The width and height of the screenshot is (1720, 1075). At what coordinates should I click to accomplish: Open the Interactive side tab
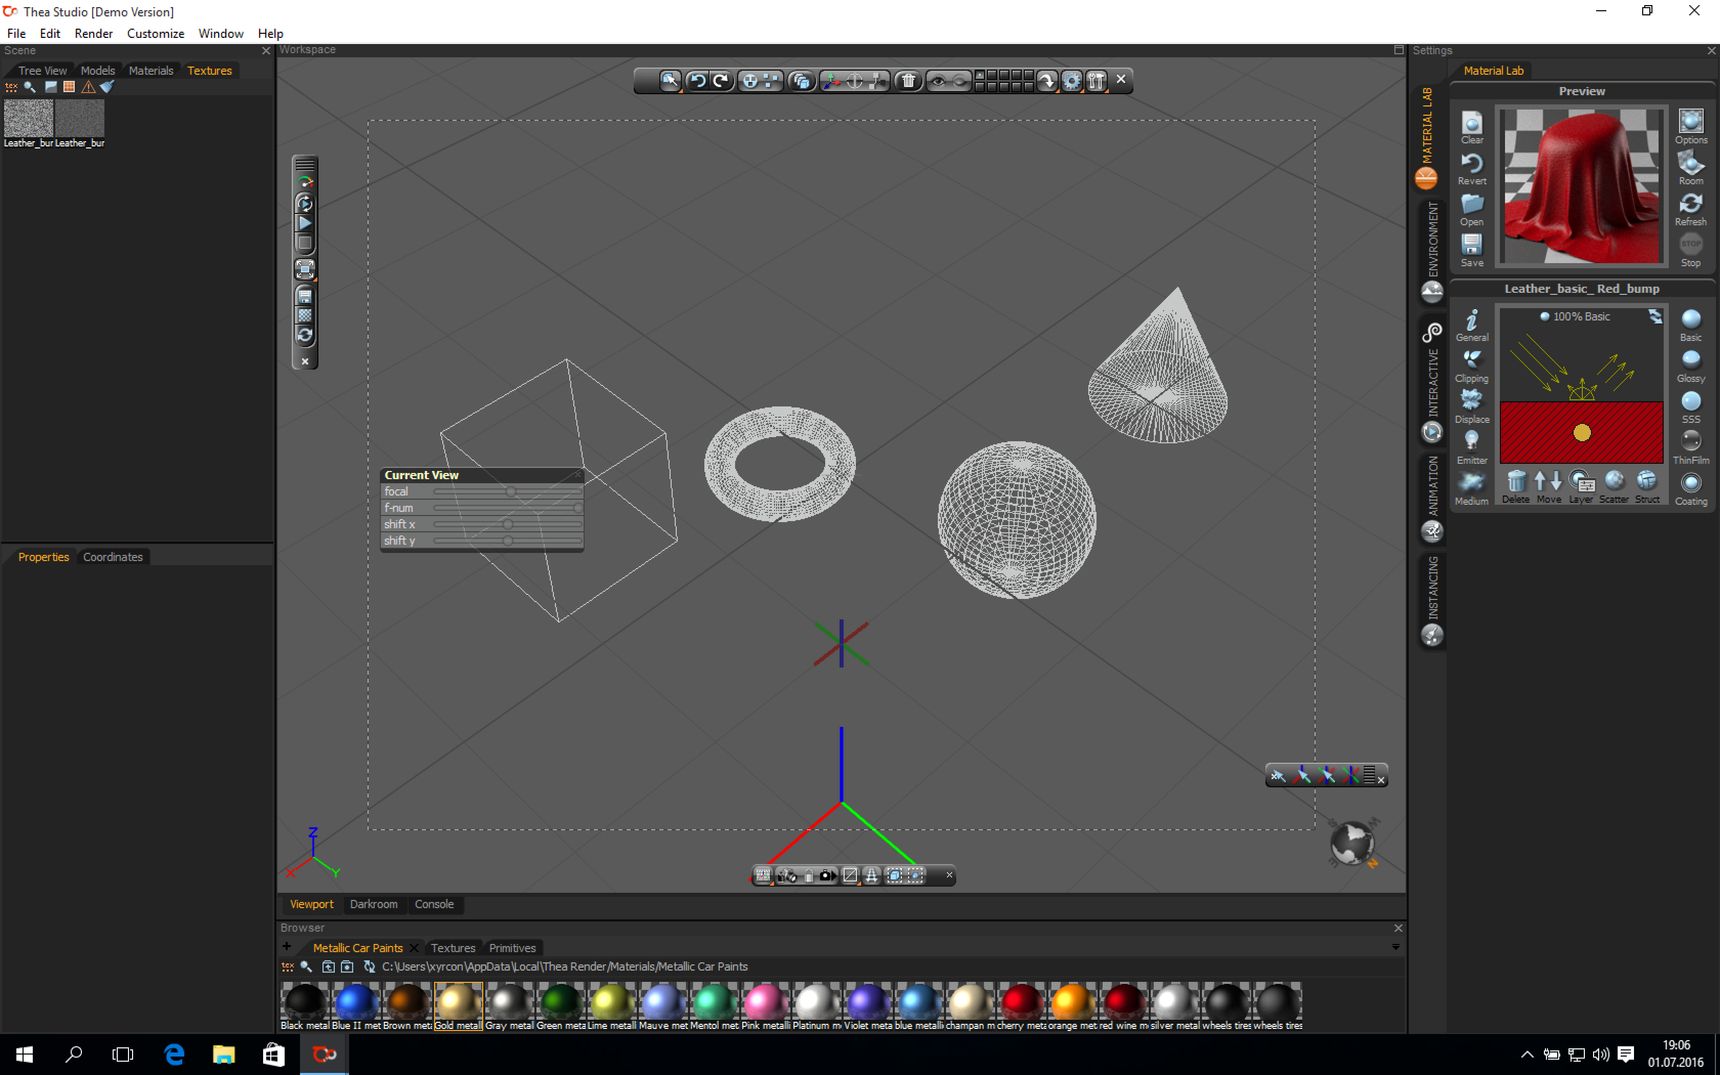click(1432, 380)
